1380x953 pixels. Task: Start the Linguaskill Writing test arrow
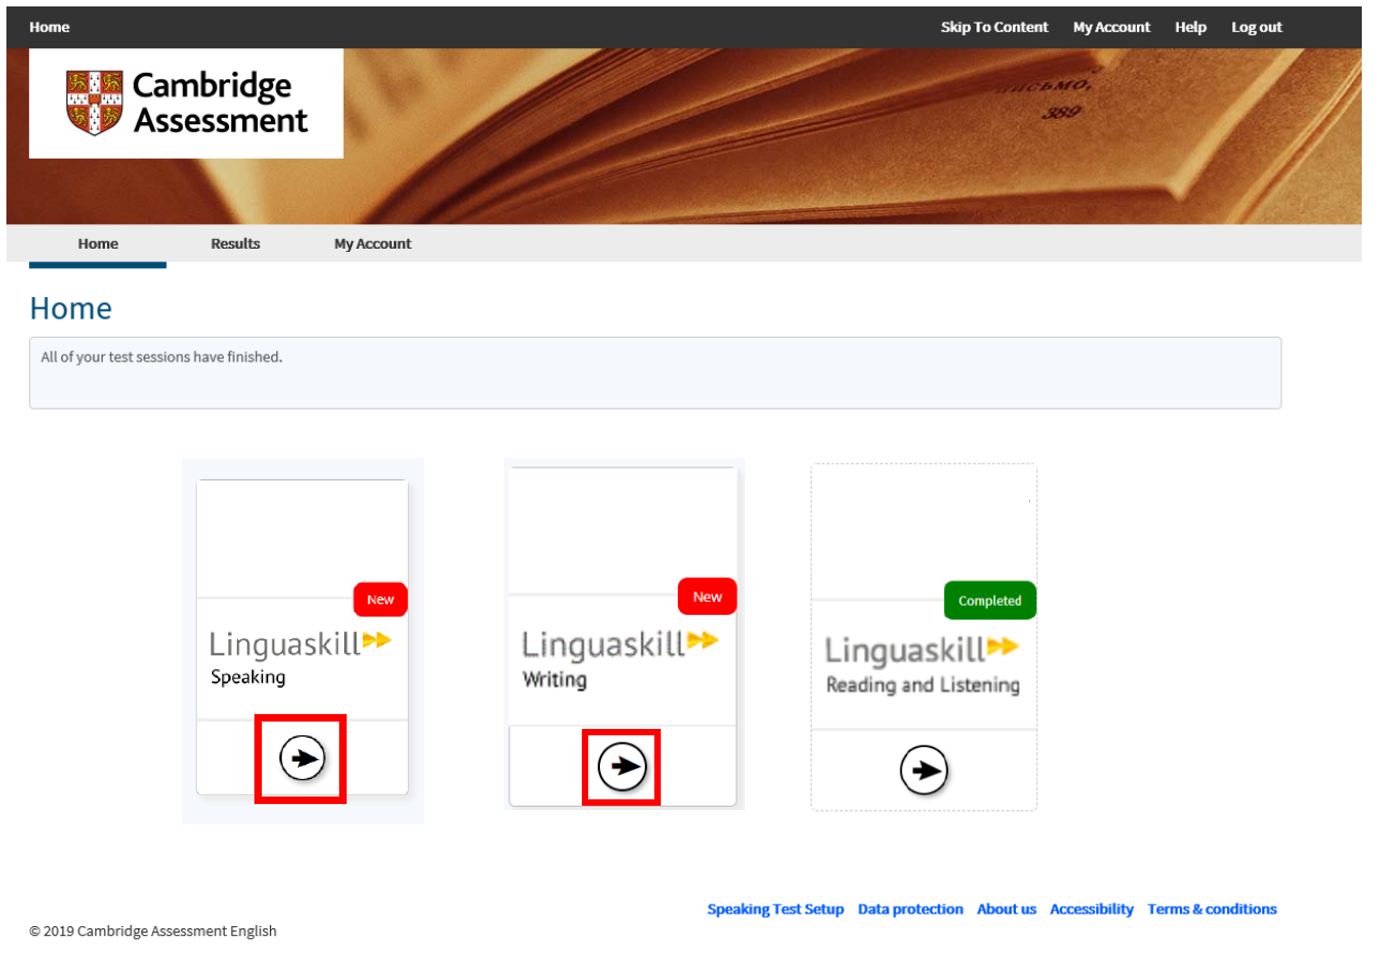[x=622, y=767]
